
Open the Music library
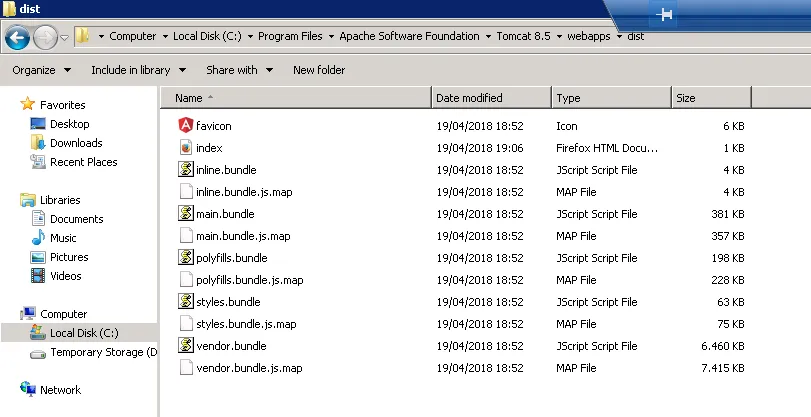click(62, 238)
